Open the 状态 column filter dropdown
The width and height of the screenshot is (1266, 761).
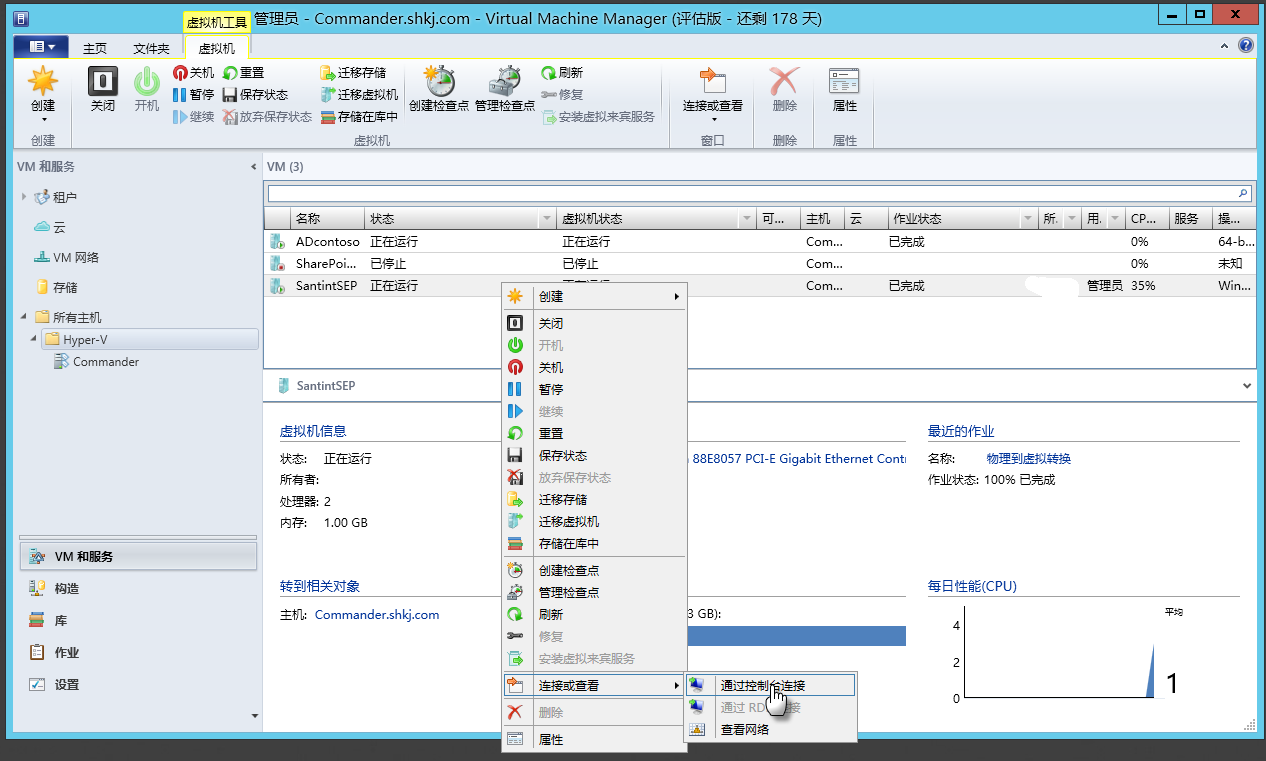click(546, 219)
